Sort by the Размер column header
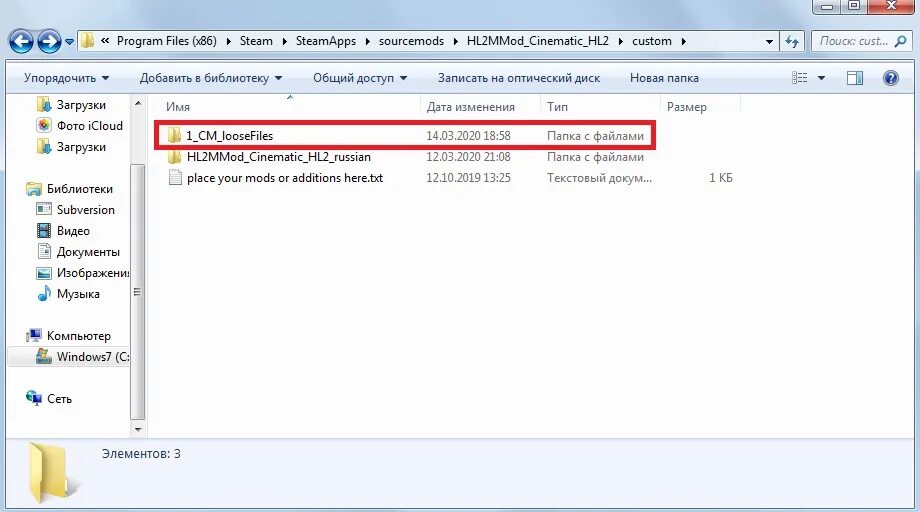Image resolution: width=920 pixels, height=512 pixels. [686, 107]
